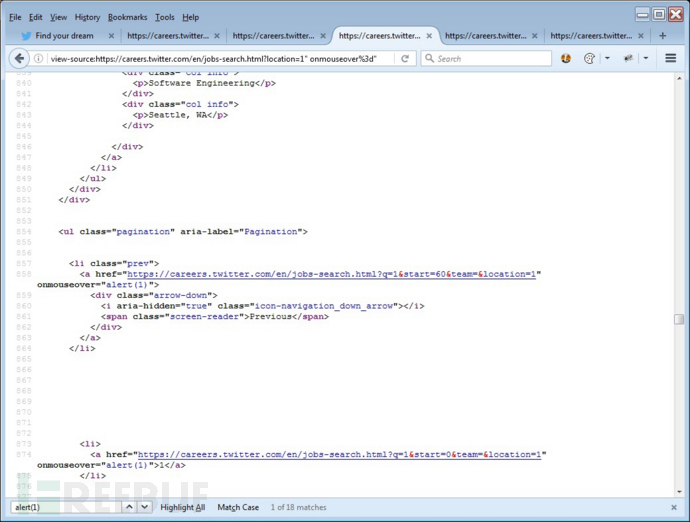Click scrollbar down arrow

click(x=679, y=492)
